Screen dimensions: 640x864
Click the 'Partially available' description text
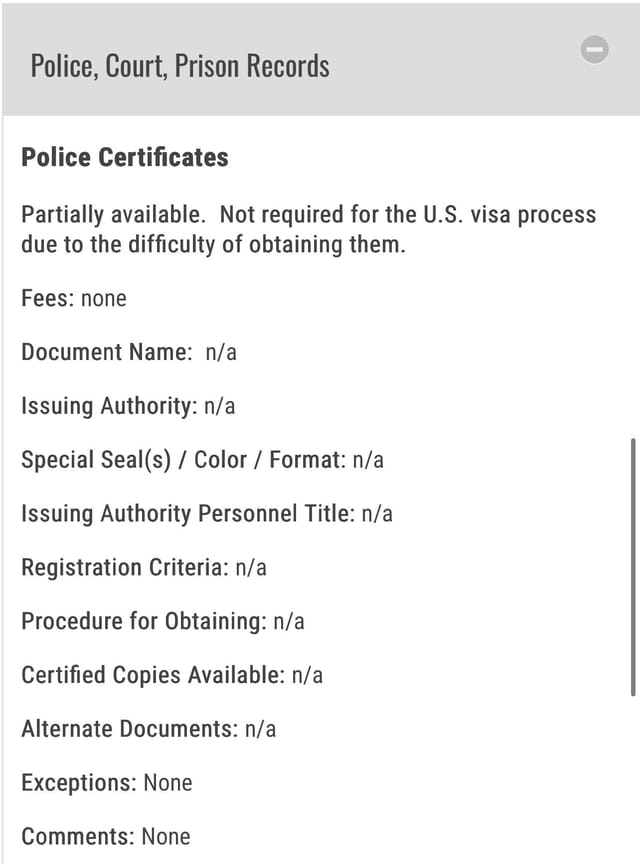pos(309,229)
